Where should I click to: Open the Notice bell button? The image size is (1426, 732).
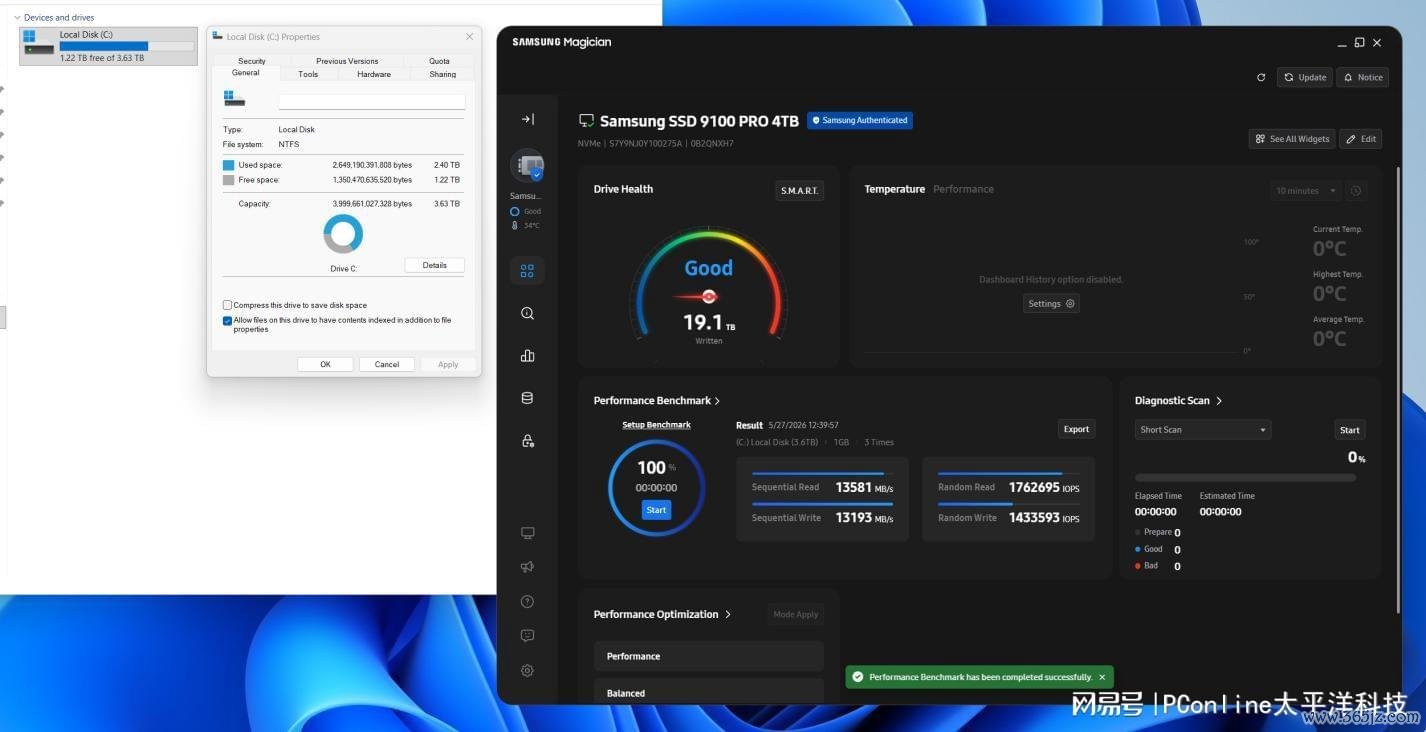(x=1362, y=77)
